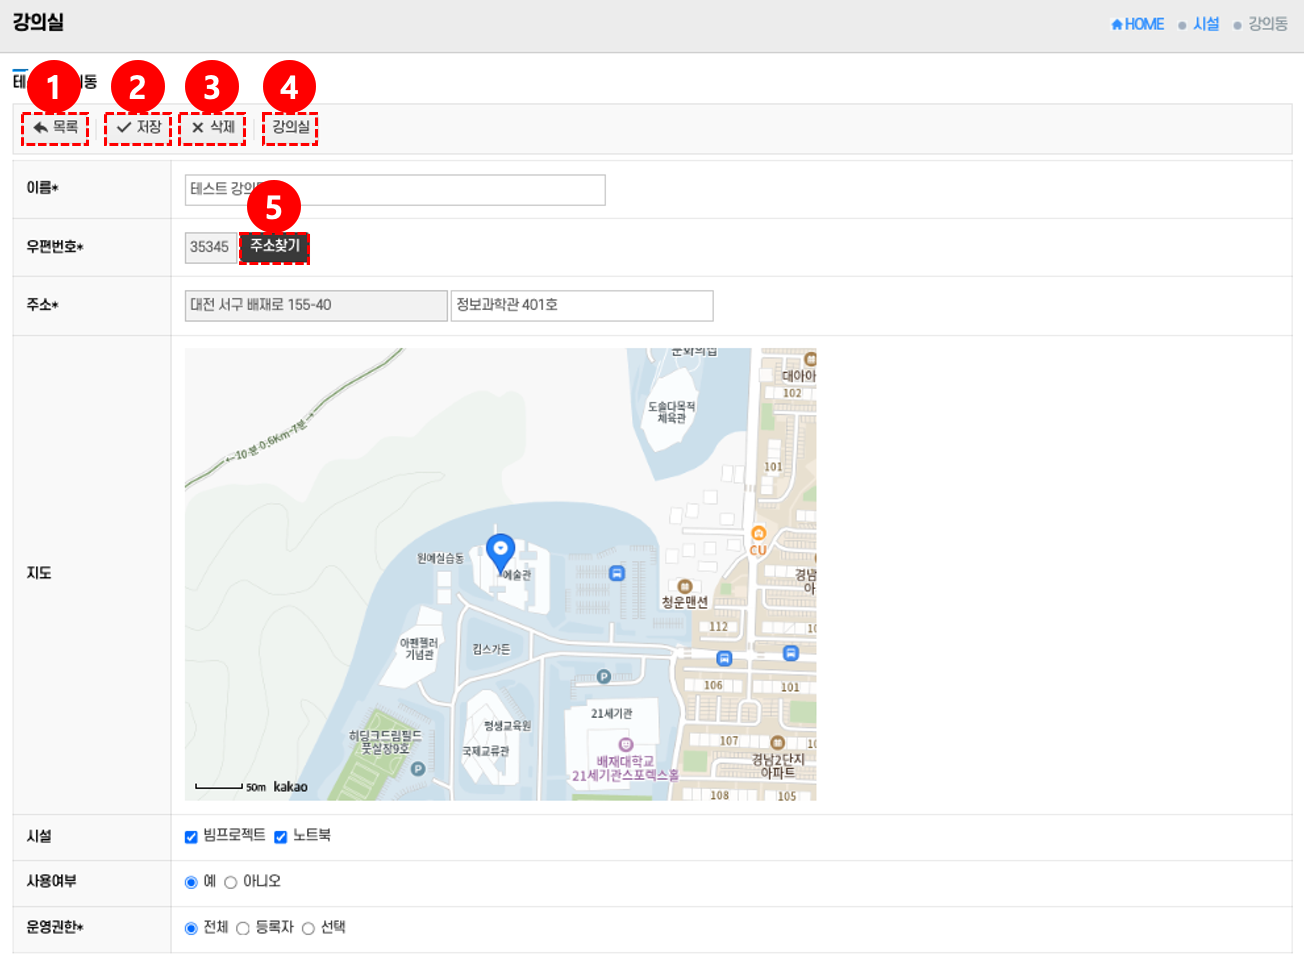Save the form with 저장 button
The height and width of the screenshot is (964, 1304).
point(138,128)
